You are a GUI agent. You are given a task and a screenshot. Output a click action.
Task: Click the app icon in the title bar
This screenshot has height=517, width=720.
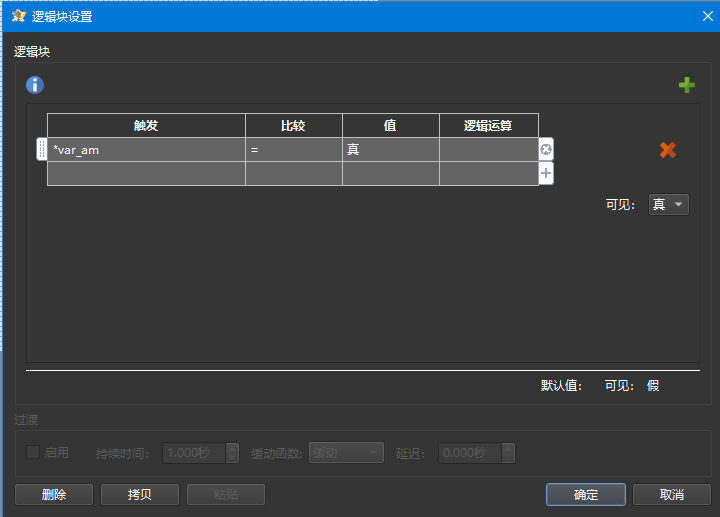(17, 15)
